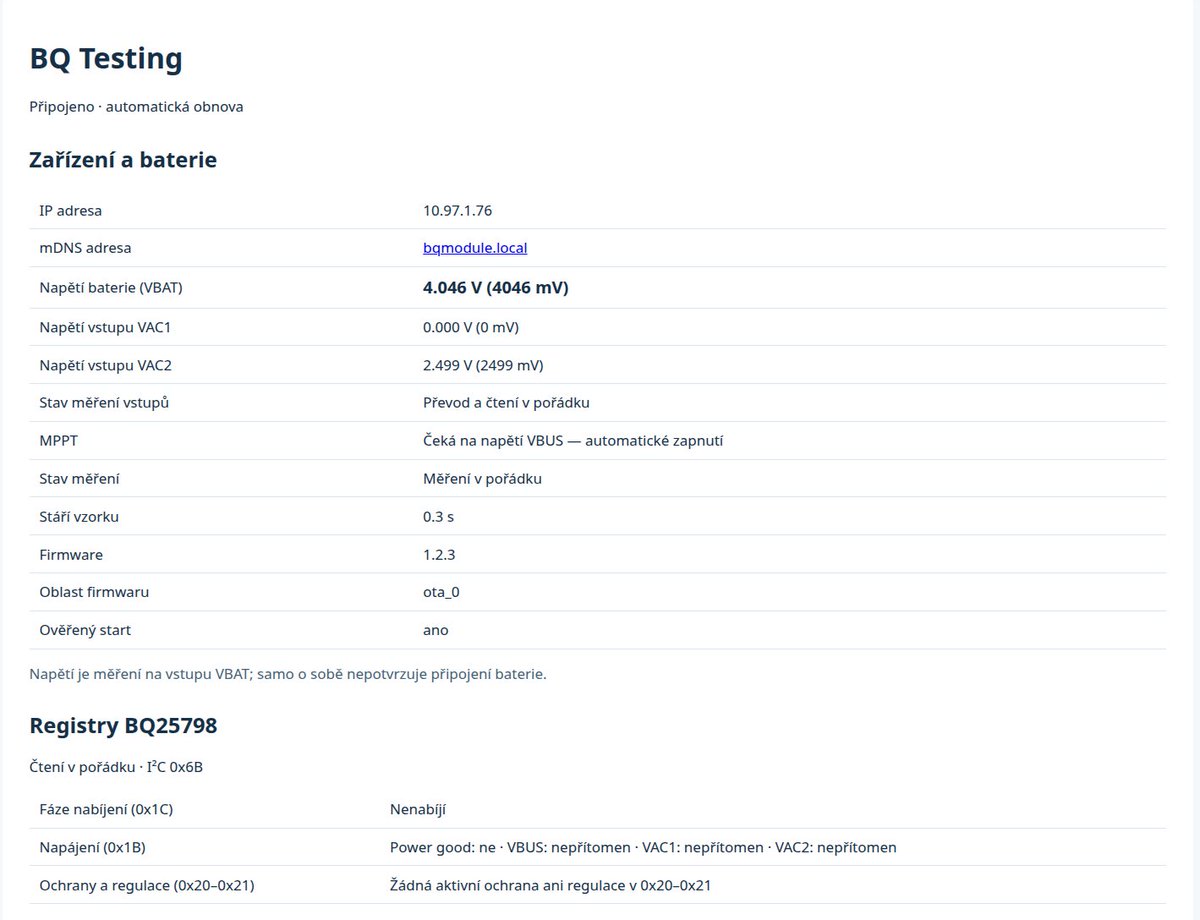Click the Ověřený start ano value

tap(436, 630)
